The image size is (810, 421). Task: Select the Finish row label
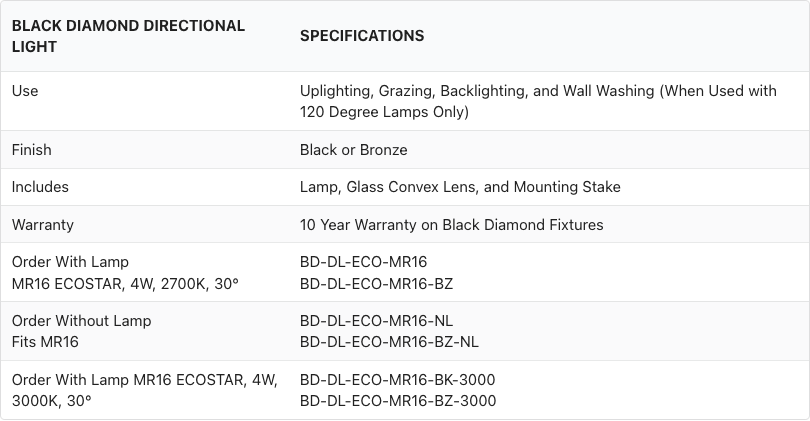click(32, 150)
